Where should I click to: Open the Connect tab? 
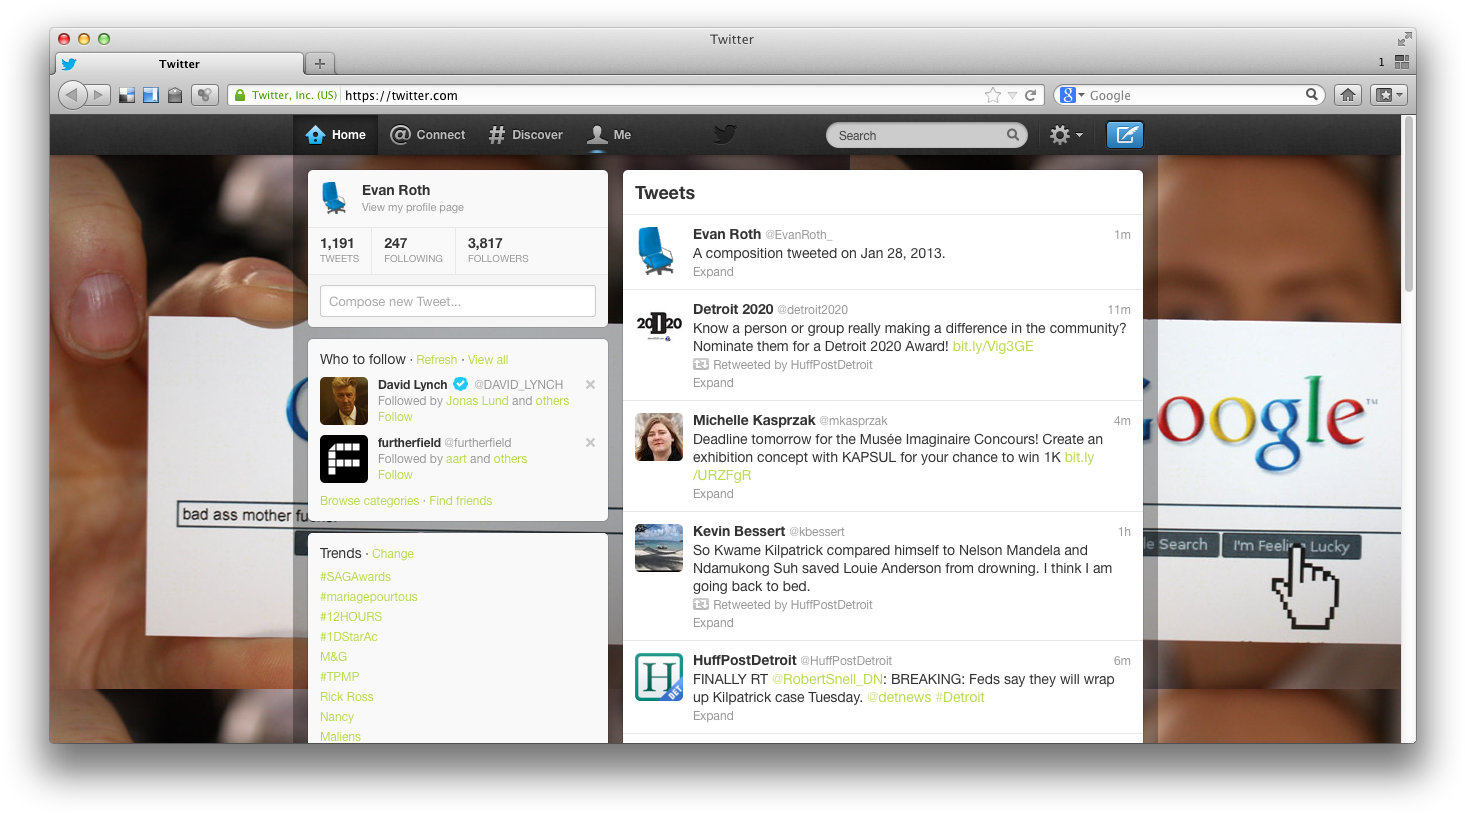pos(428,135)
